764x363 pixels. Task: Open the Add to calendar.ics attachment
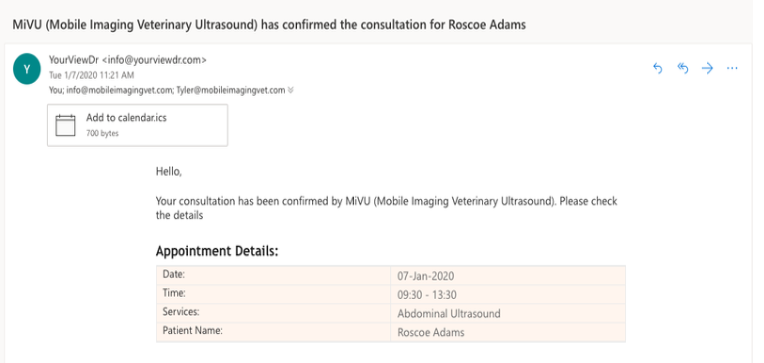tap(137, 125)
